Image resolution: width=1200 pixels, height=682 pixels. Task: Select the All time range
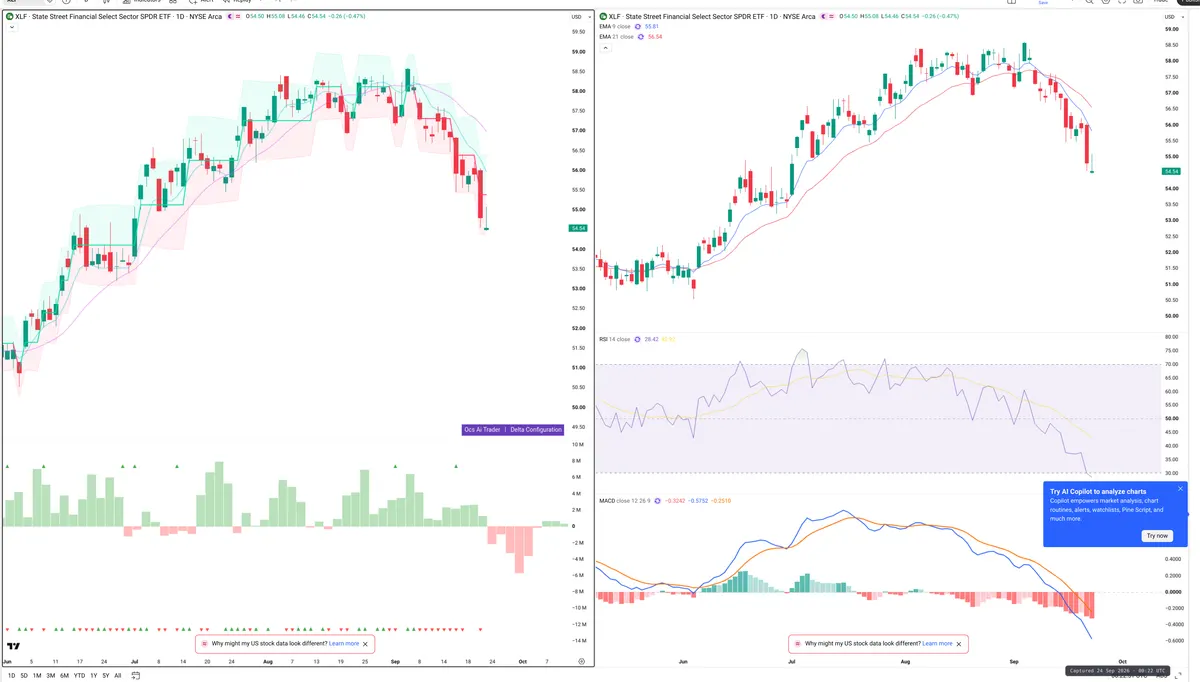click(118, 675)
